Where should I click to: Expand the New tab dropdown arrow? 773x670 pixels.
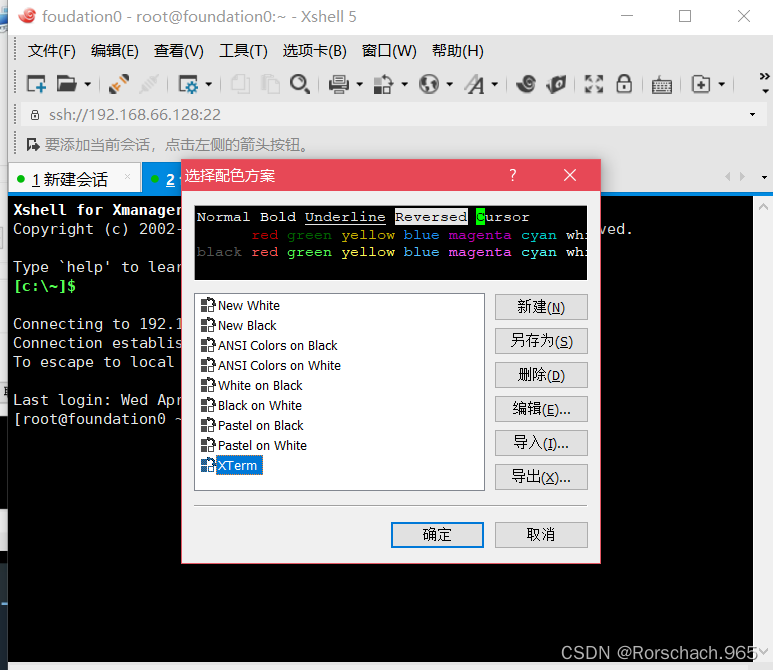click(722, 85)
